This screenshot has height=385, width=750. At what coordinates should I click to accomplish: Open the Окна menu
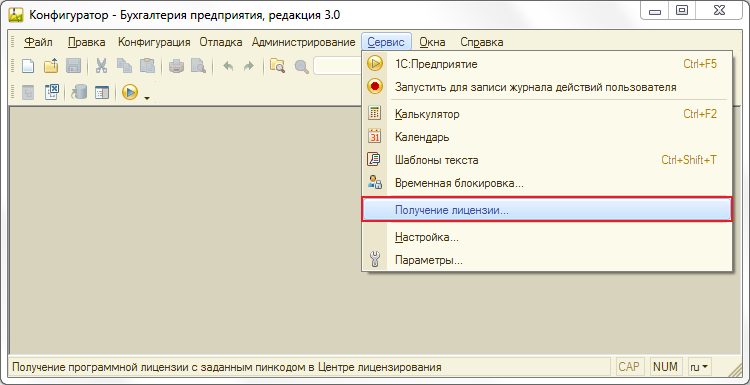(432, 42)
